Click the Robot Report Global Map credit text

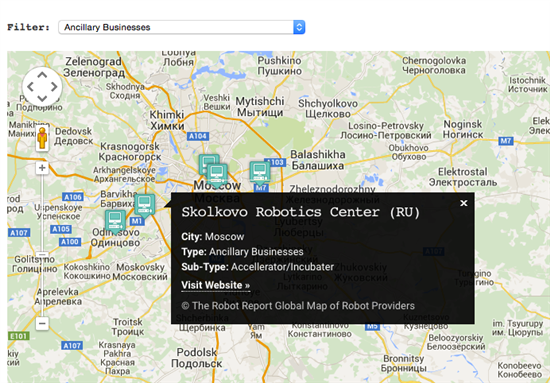click(298, 306)
